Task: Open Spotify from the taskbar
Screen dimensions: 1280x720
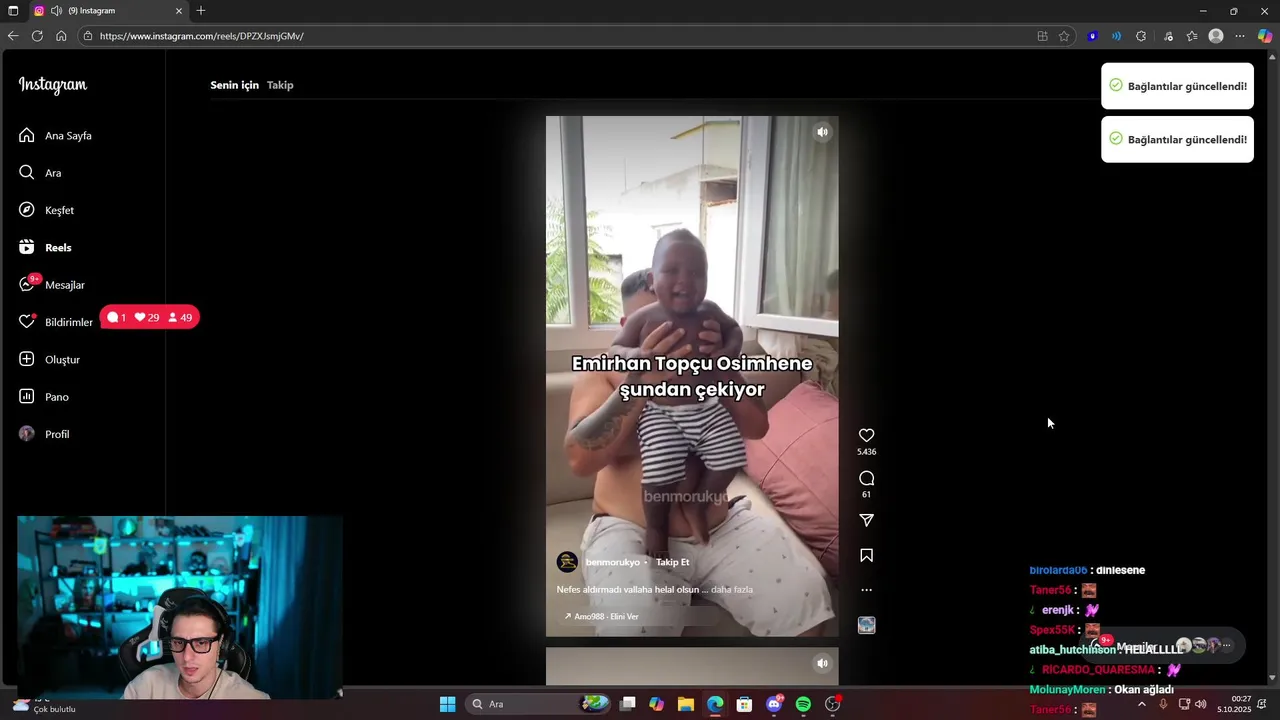Action: (803, 704)
